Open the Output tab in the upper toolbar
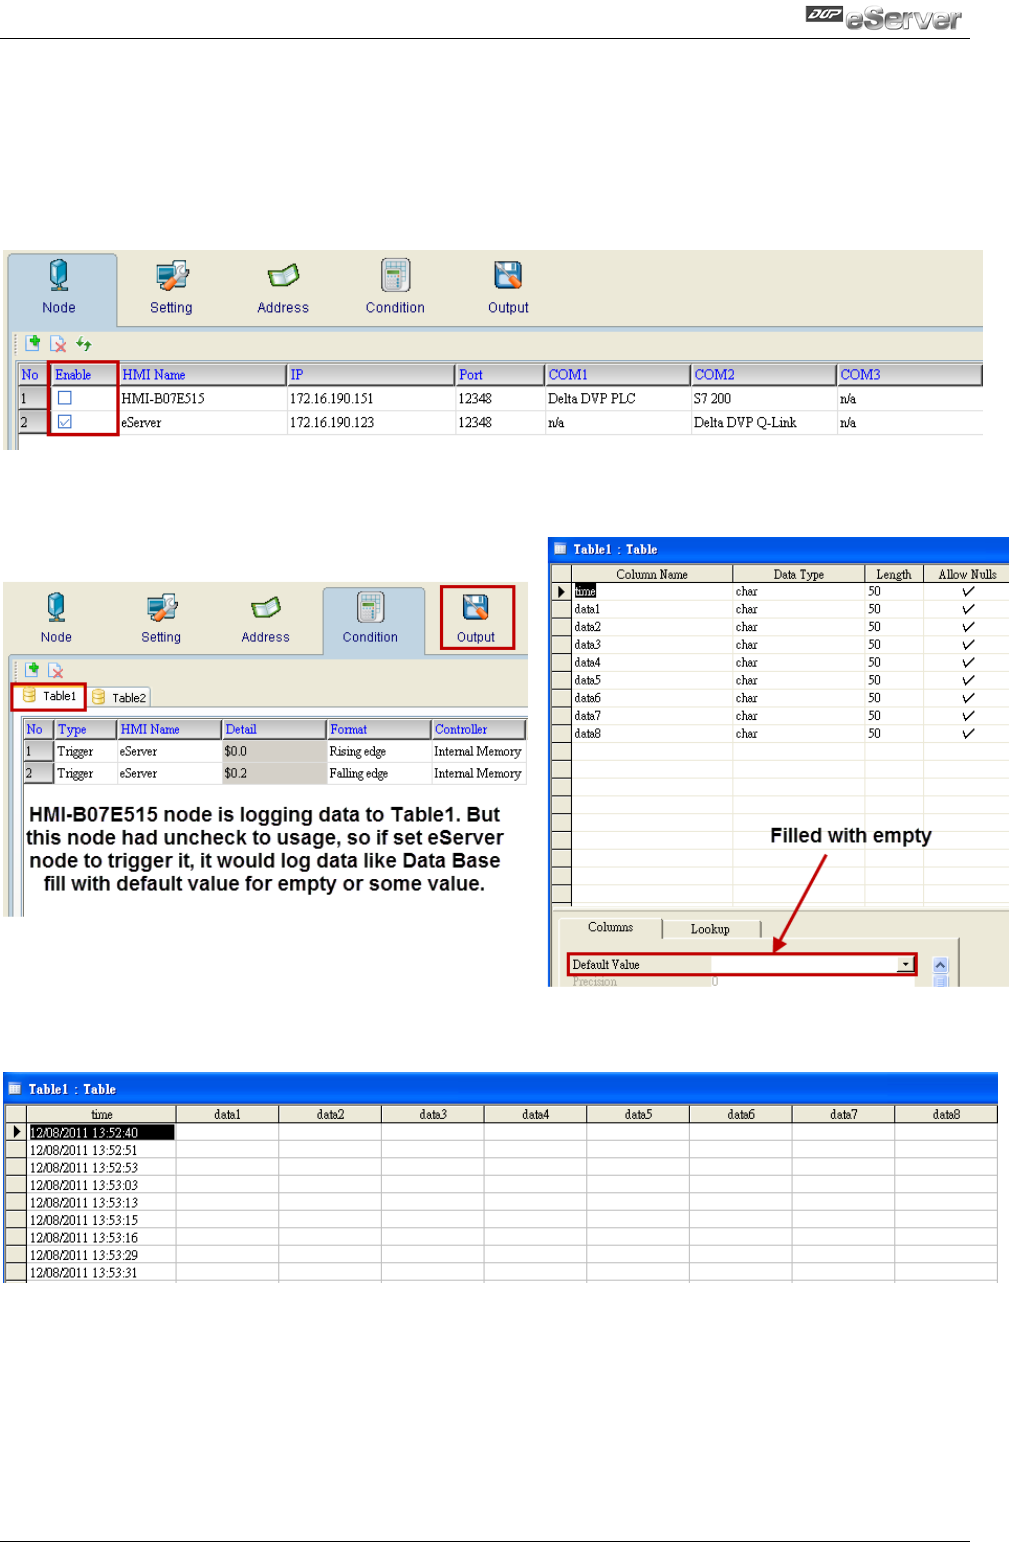The height and width of the screenshot is (1542, 1009). pos(508,287)
